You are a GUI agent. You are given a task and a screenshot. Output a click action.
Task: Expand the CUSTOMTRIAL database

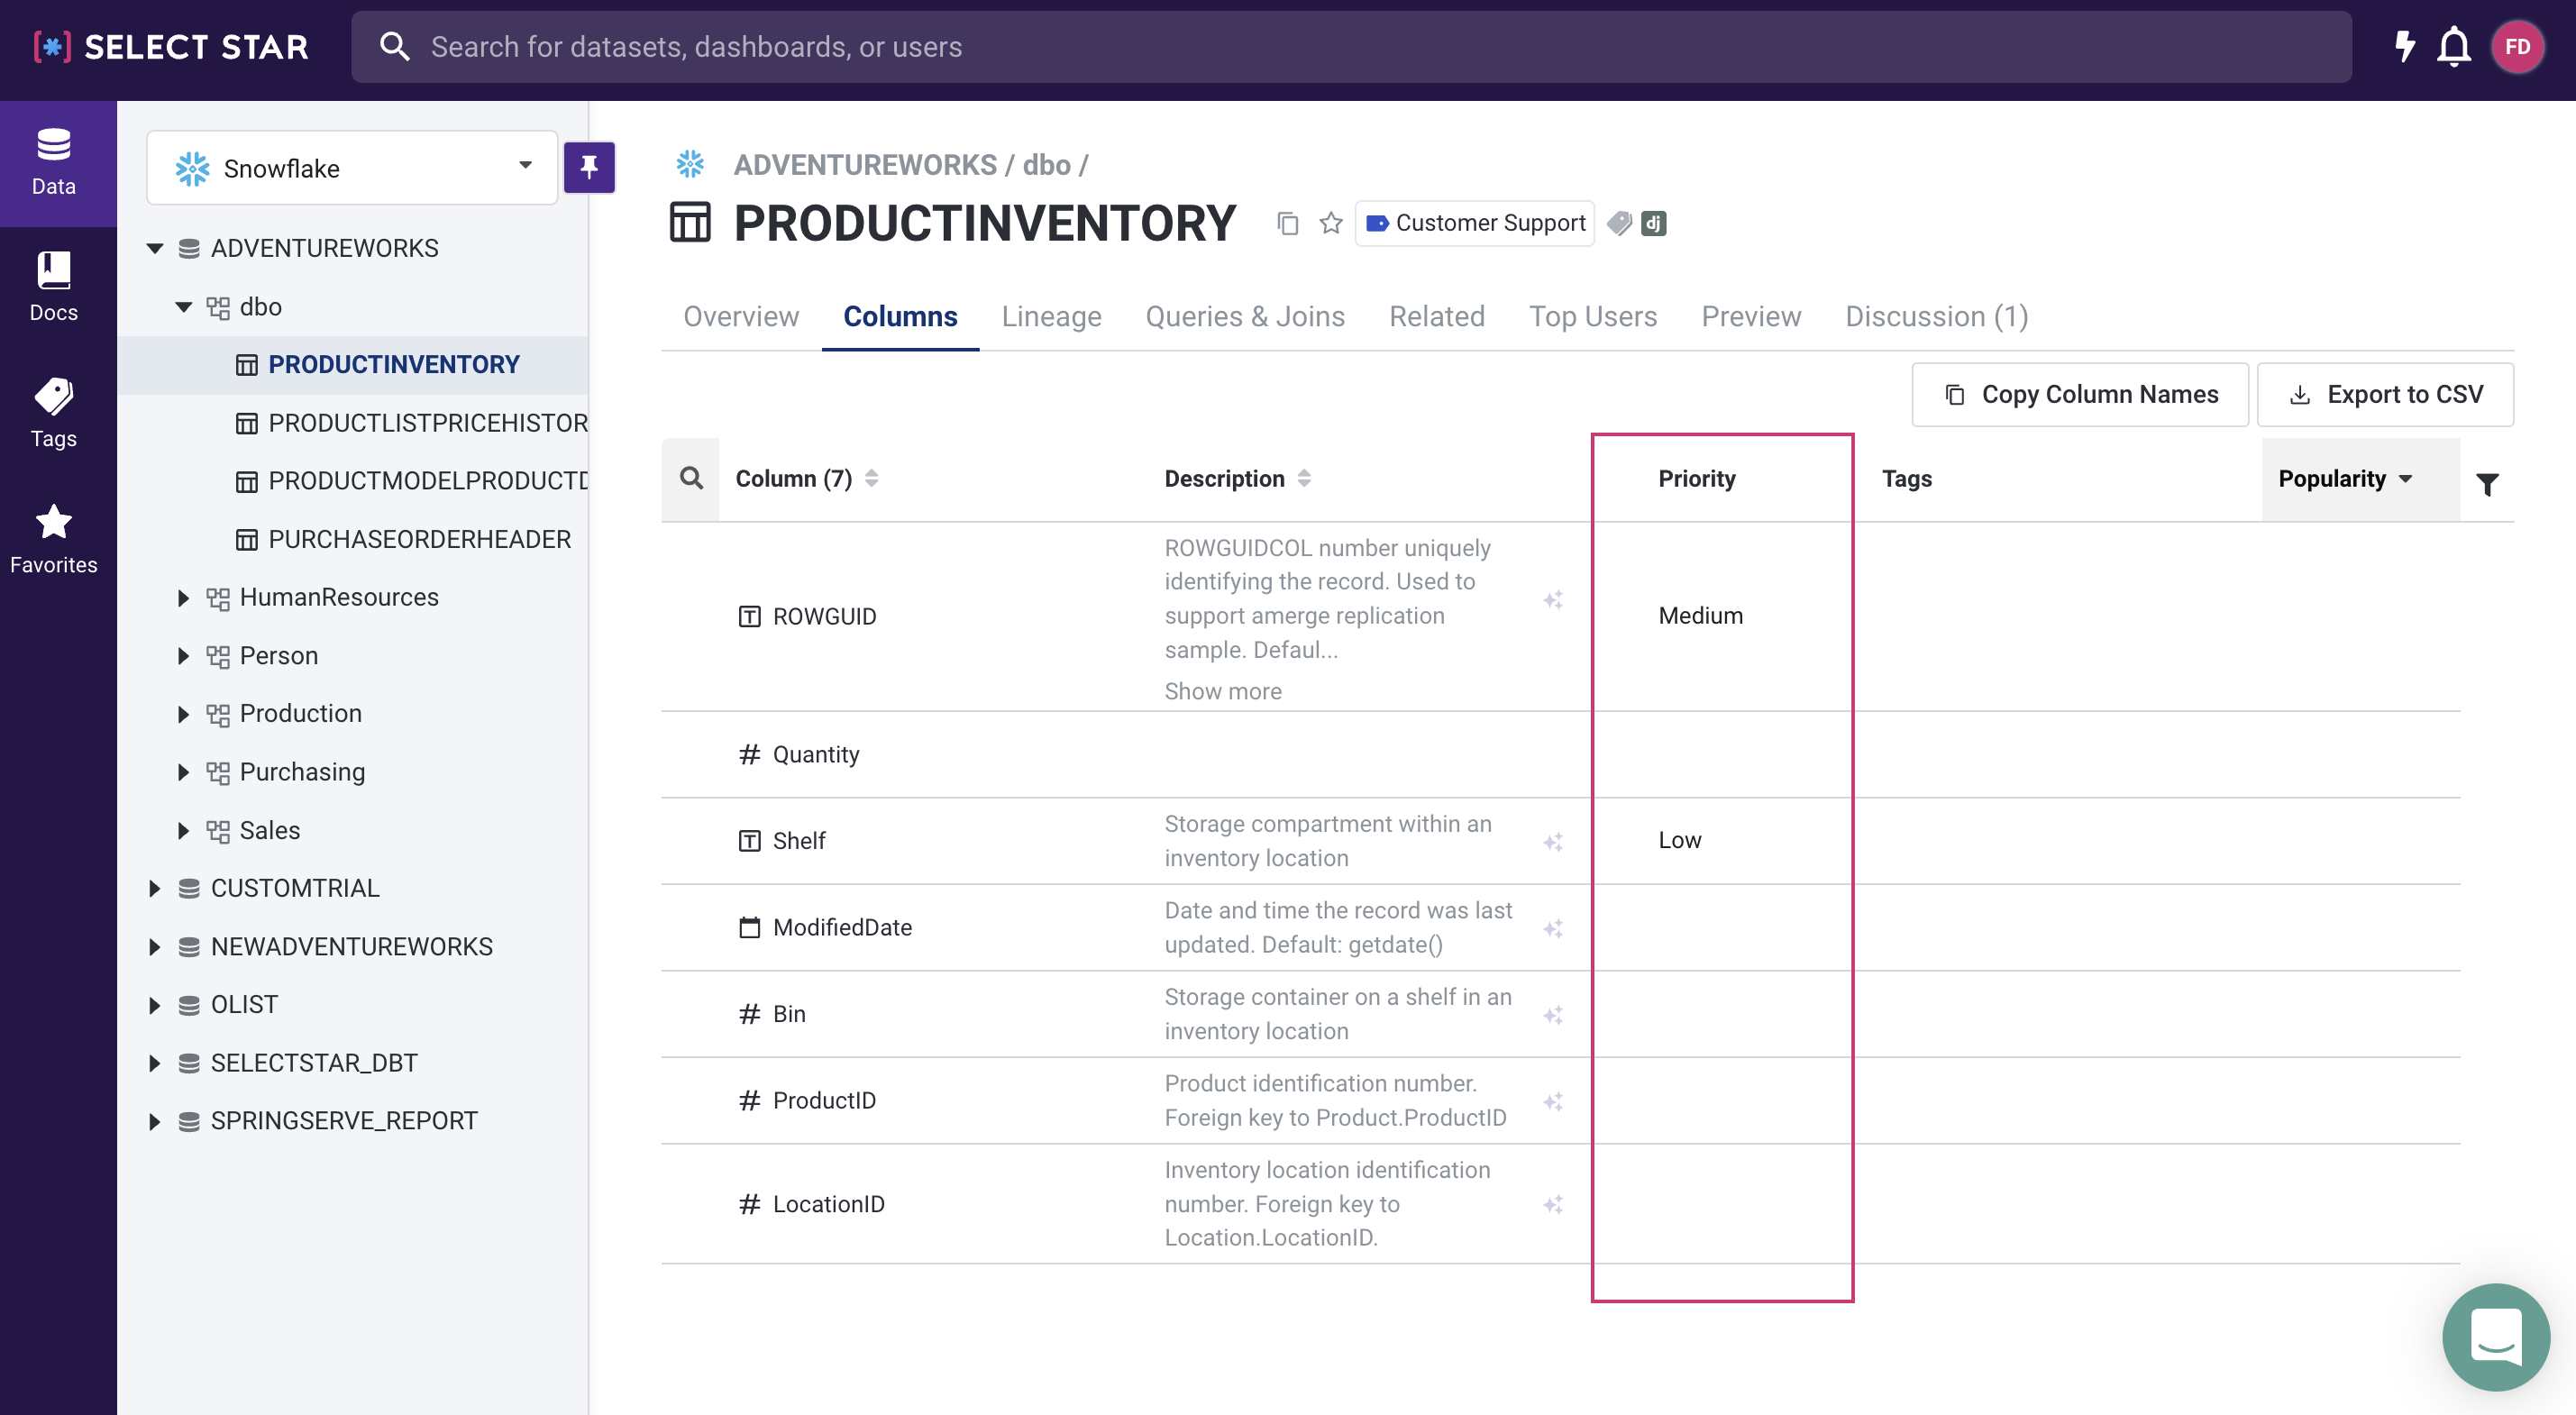coord(155,888)
